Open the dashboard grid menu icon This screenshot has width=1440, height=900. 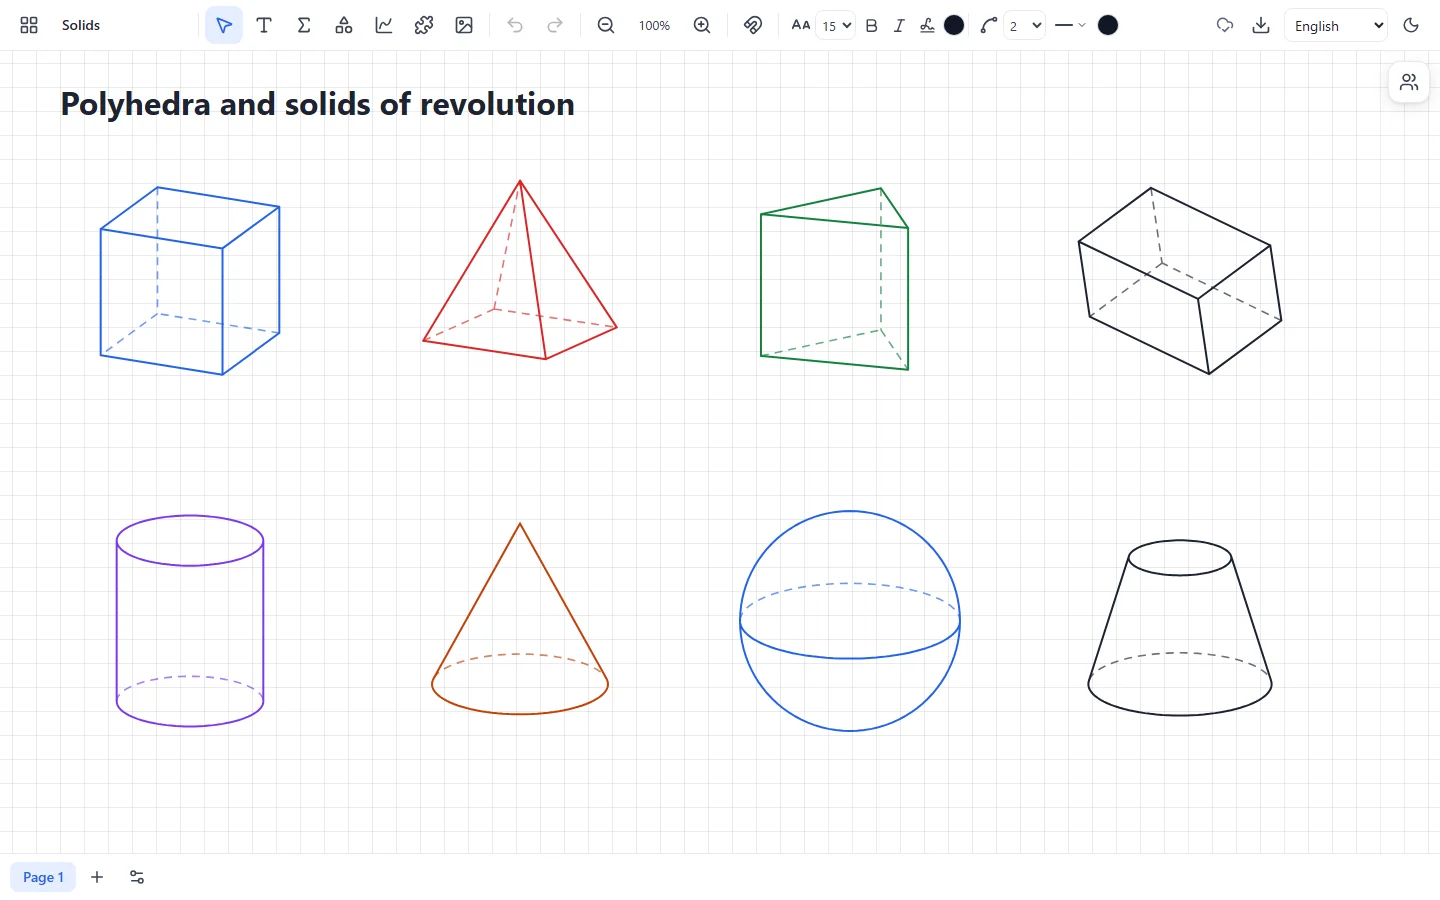pos(29,25)
